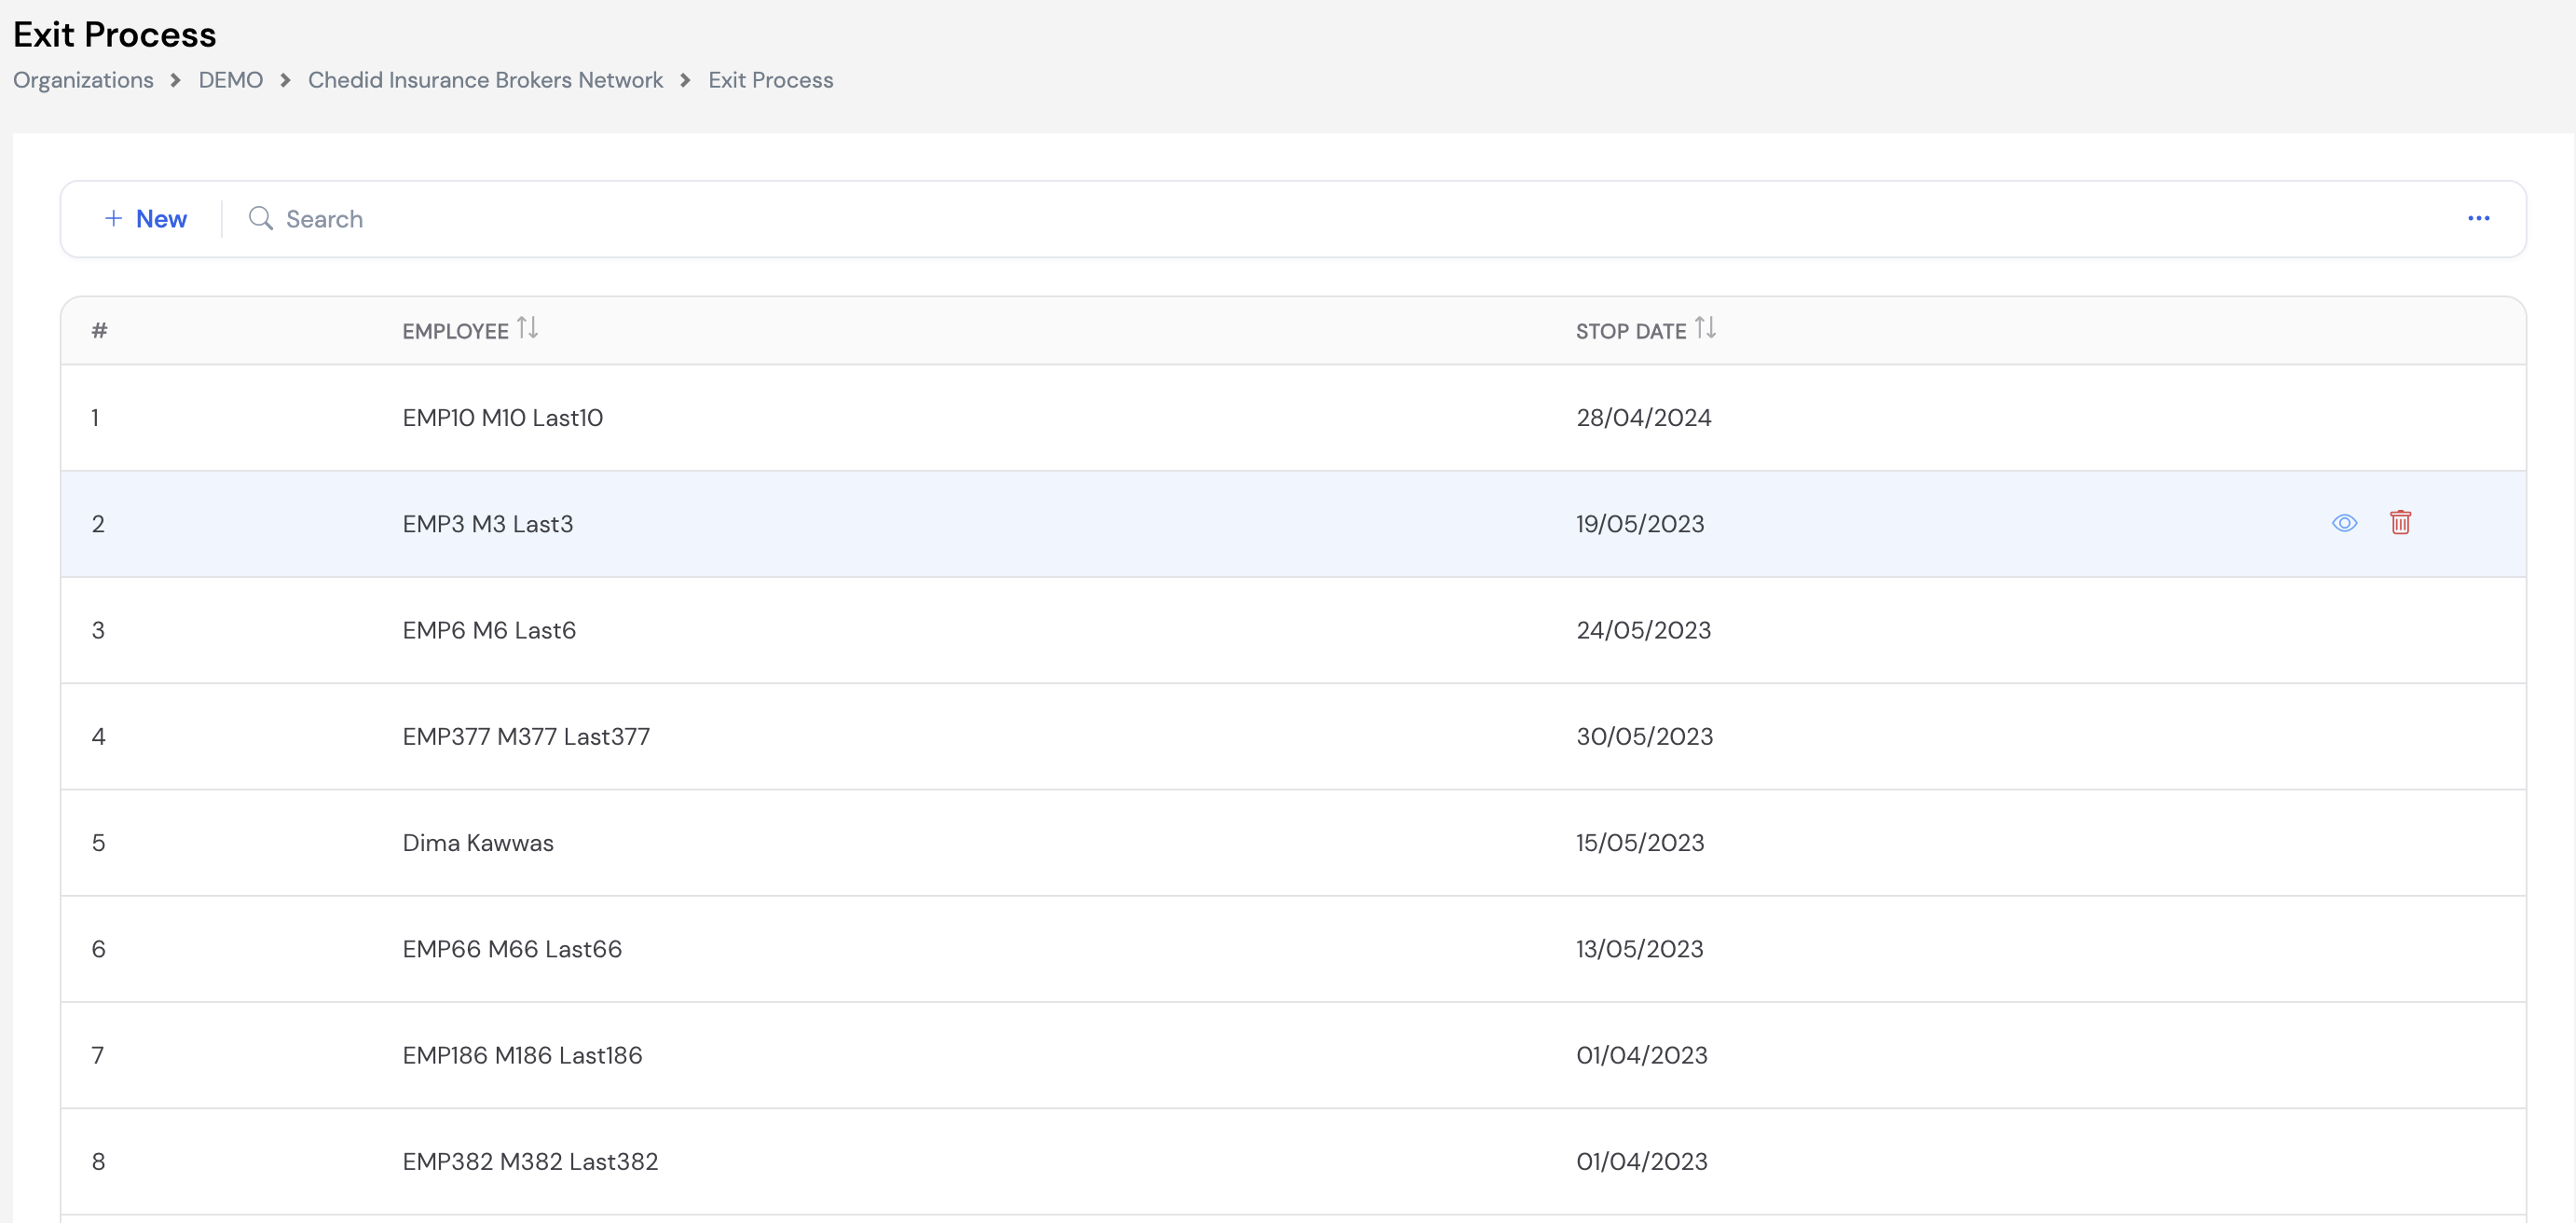Image resolution: width=2576 pixels, height=1223 pixels.
Task: Click row number 8 of EMP382
Action: [98, 1161]
